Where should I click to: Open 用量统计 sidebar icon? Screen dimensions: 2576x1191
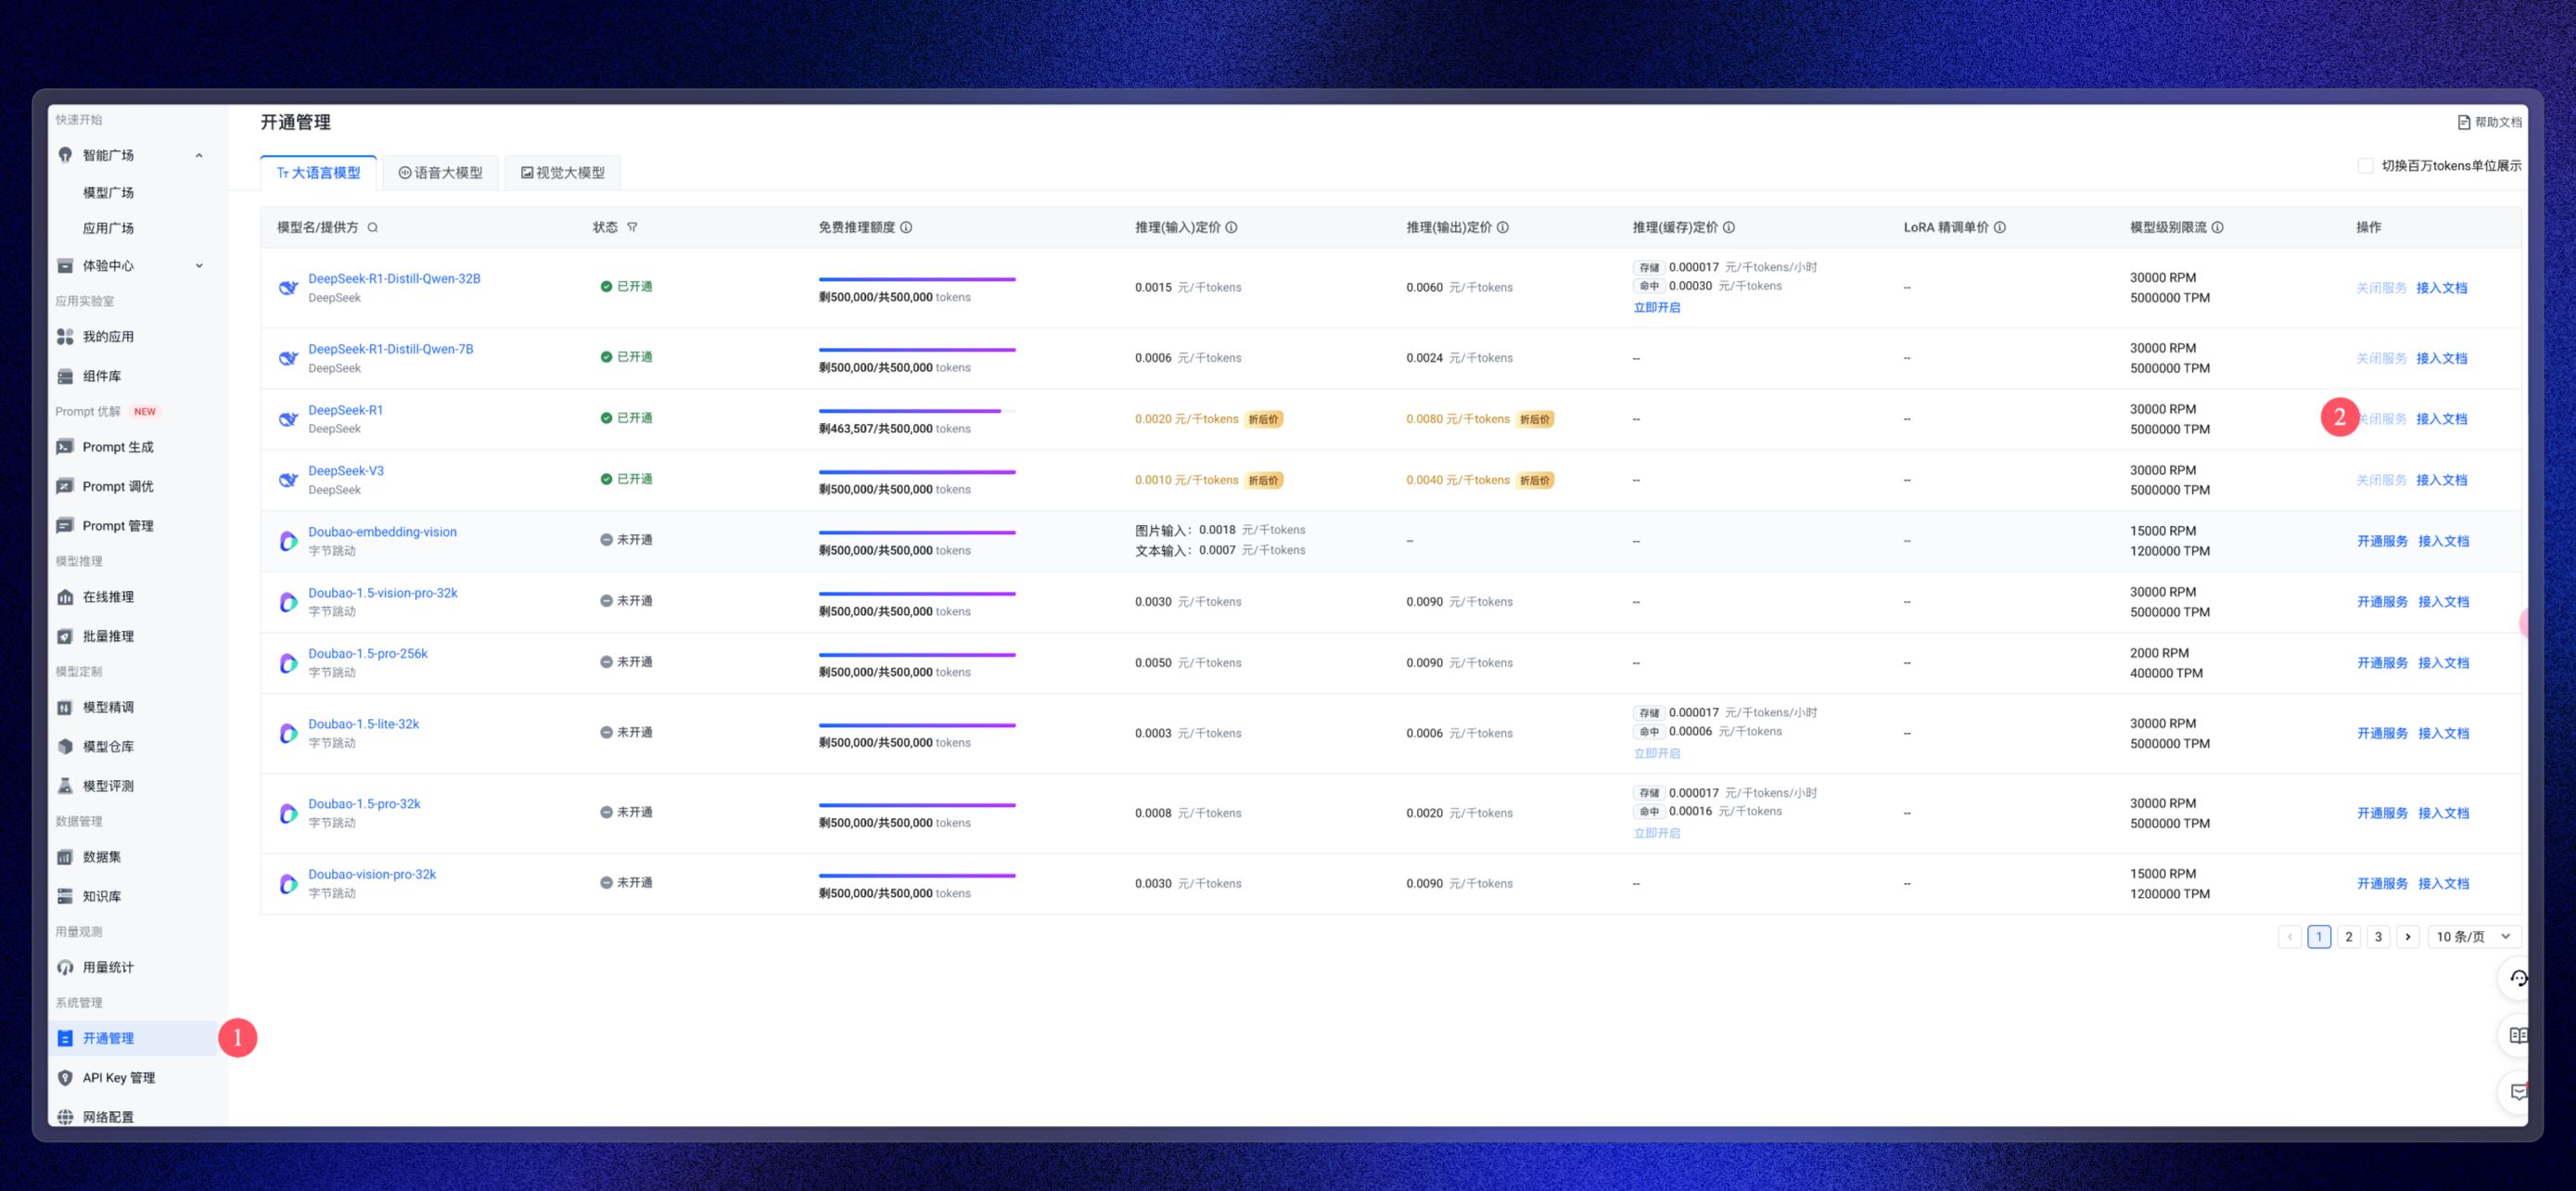pyautogui.click(x=65, y=967)
